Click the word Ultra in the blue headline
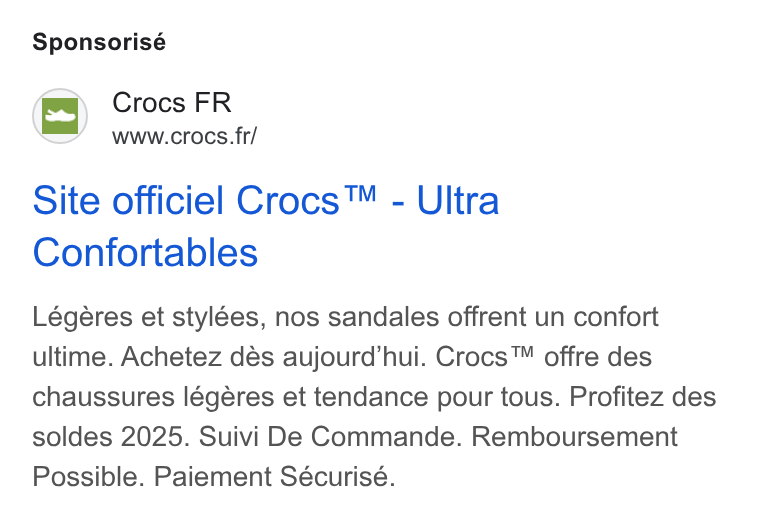Screen dimensions: 760x518 tap(458, 200)
